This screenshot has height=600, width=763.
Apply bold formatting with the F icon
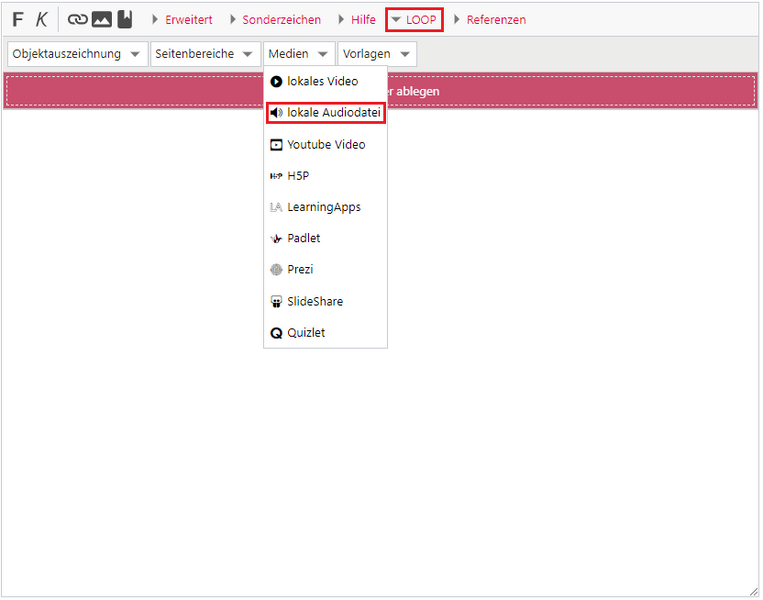tap(18, 19)
